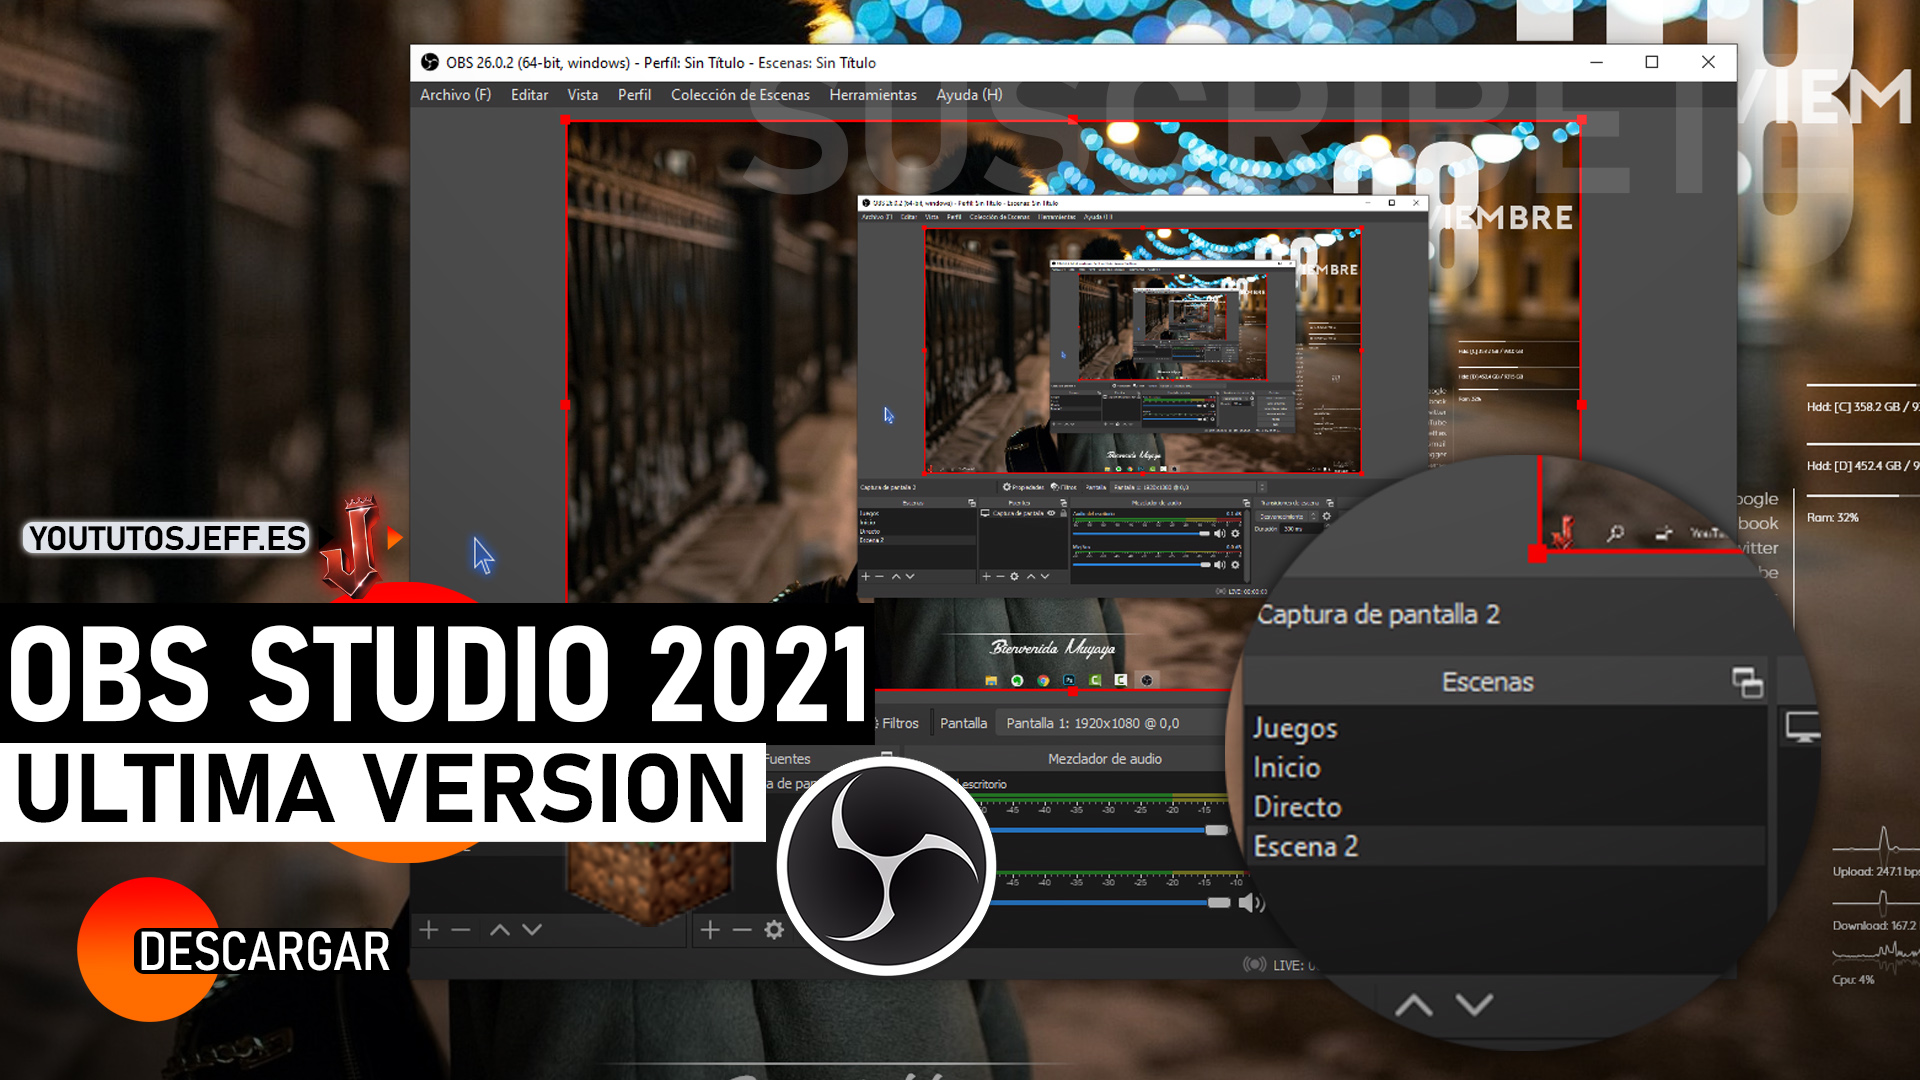Remove the selected scene using the minus icon

[461, 930]
